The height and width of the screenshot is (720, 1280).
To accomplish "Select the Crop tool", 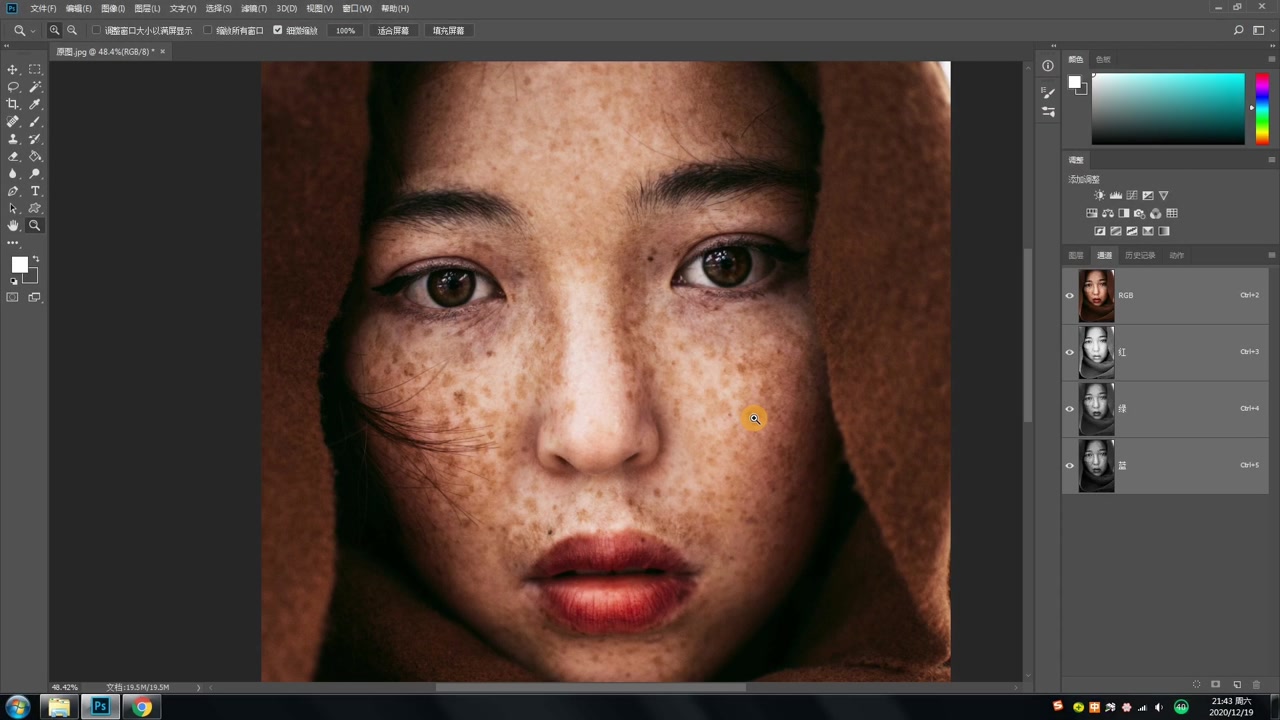I will point(13,104).
